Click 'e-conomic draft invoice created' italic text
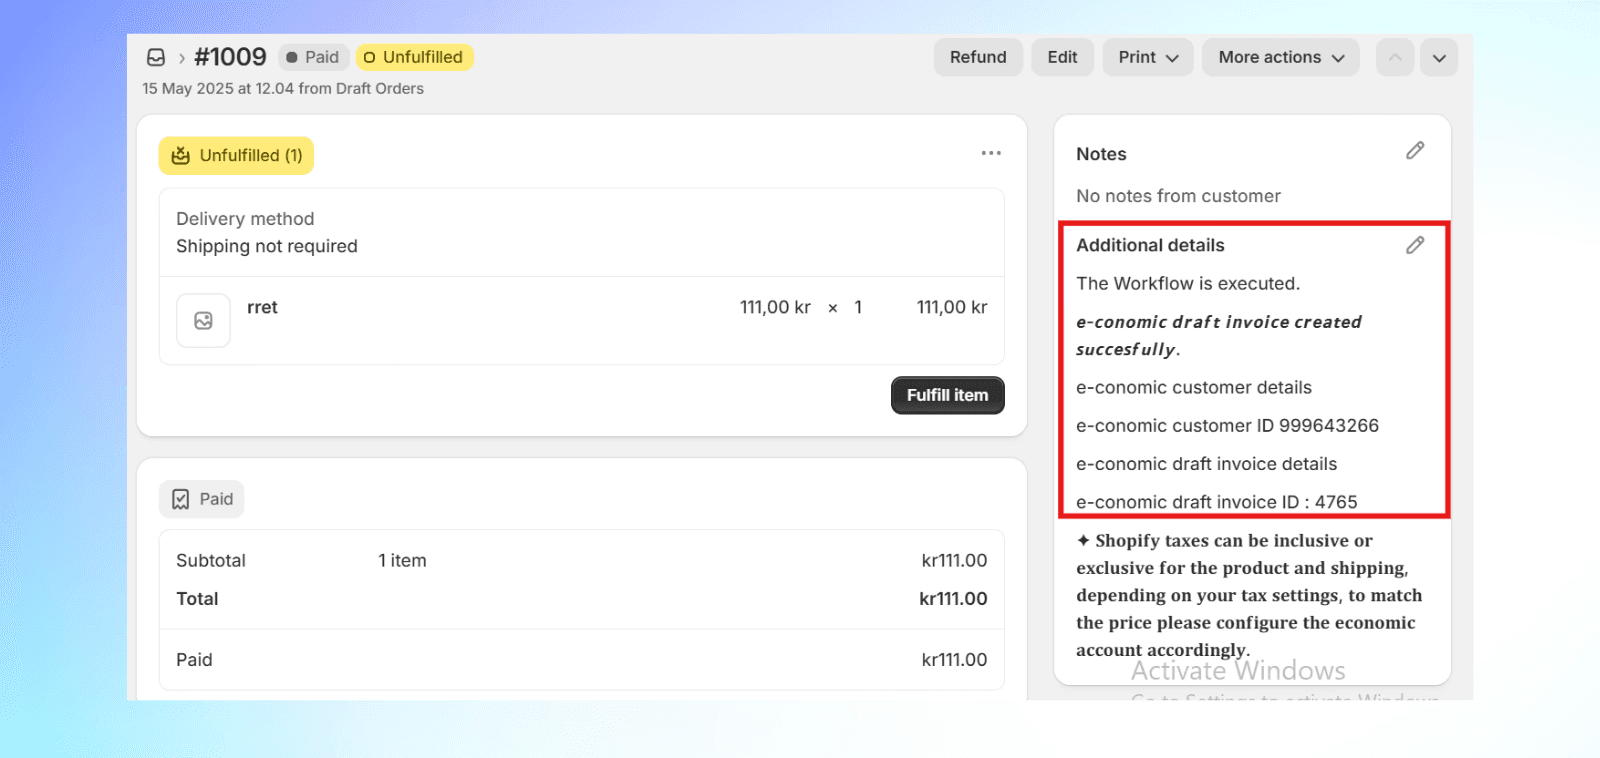Viewport: 1600px width, 758px height. (x=1219, y=322)
